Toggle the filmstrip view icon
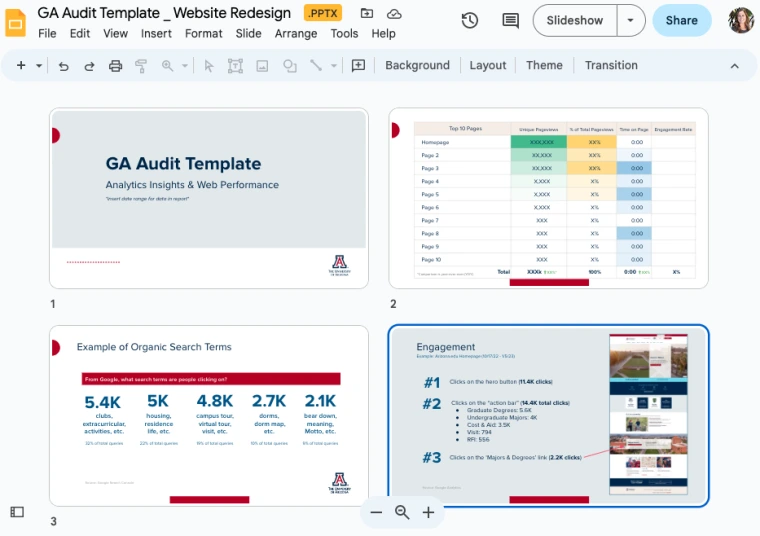The image size is (760, 536). click(17, 512)
